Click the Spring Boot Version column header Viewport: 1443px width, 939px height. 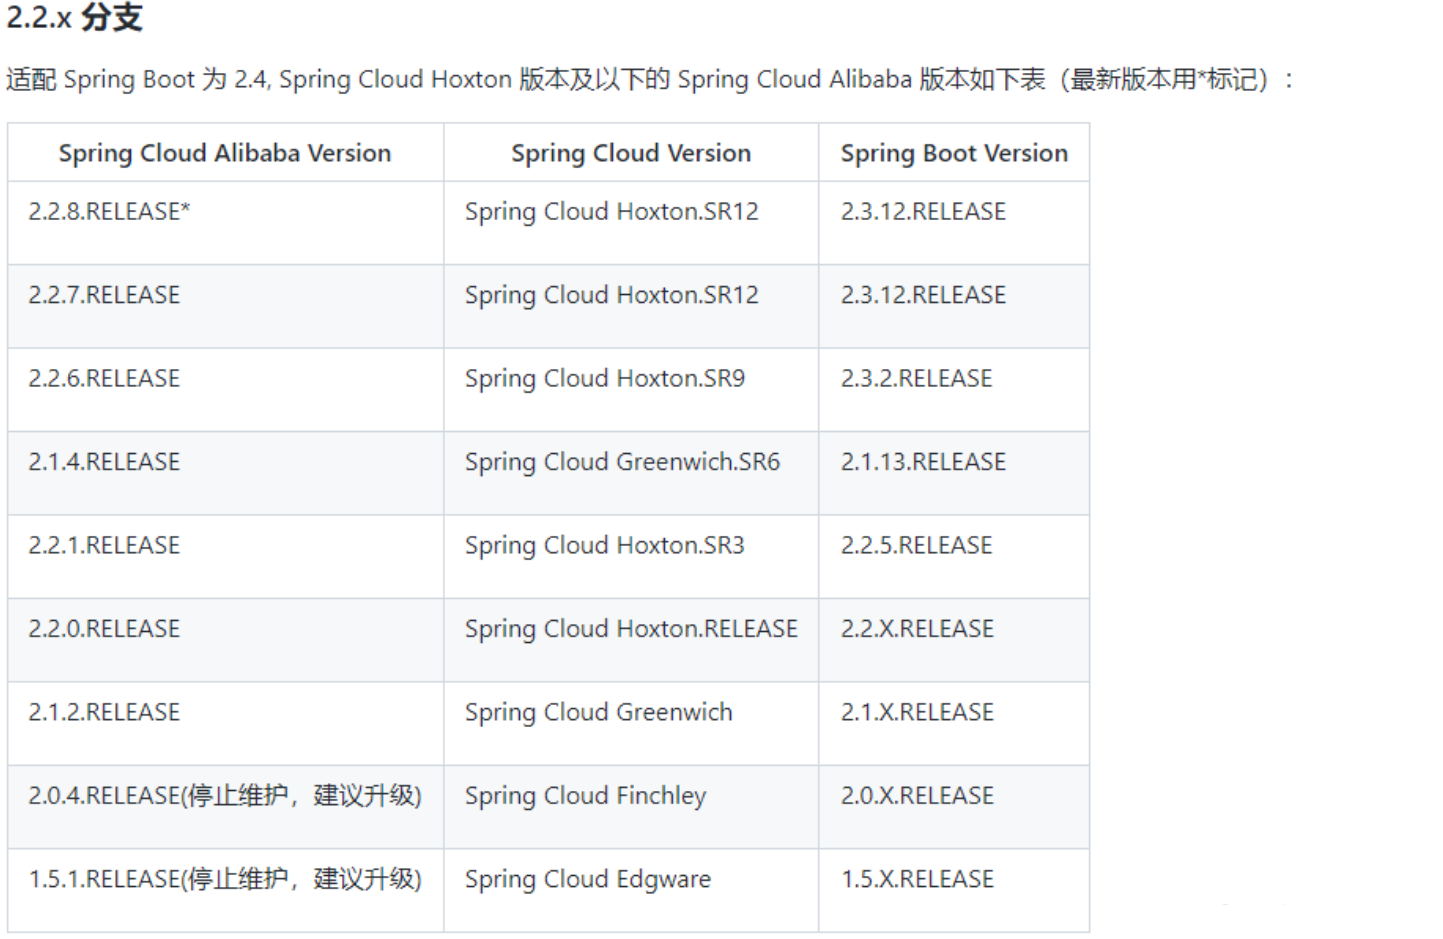click(x=953, y=153)
